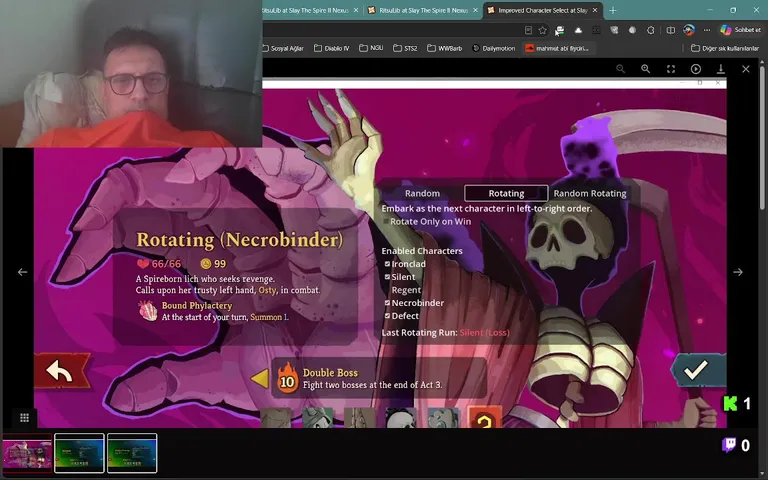Open the Sosyal Ağlar bookmarks folder
Screen dimensions: 768x480
283,48
